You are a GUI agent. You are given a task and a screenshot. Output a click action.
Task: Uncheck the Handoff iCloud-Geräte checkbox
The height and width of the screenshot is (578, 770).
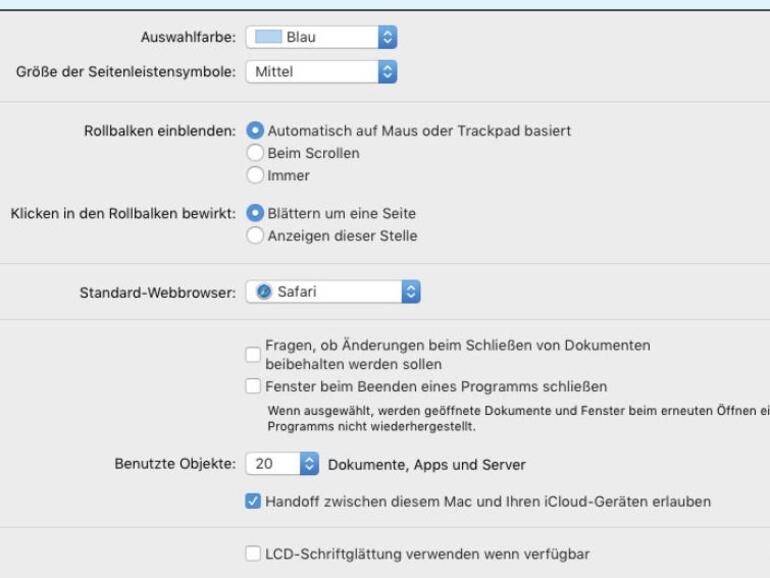point(253,502)
